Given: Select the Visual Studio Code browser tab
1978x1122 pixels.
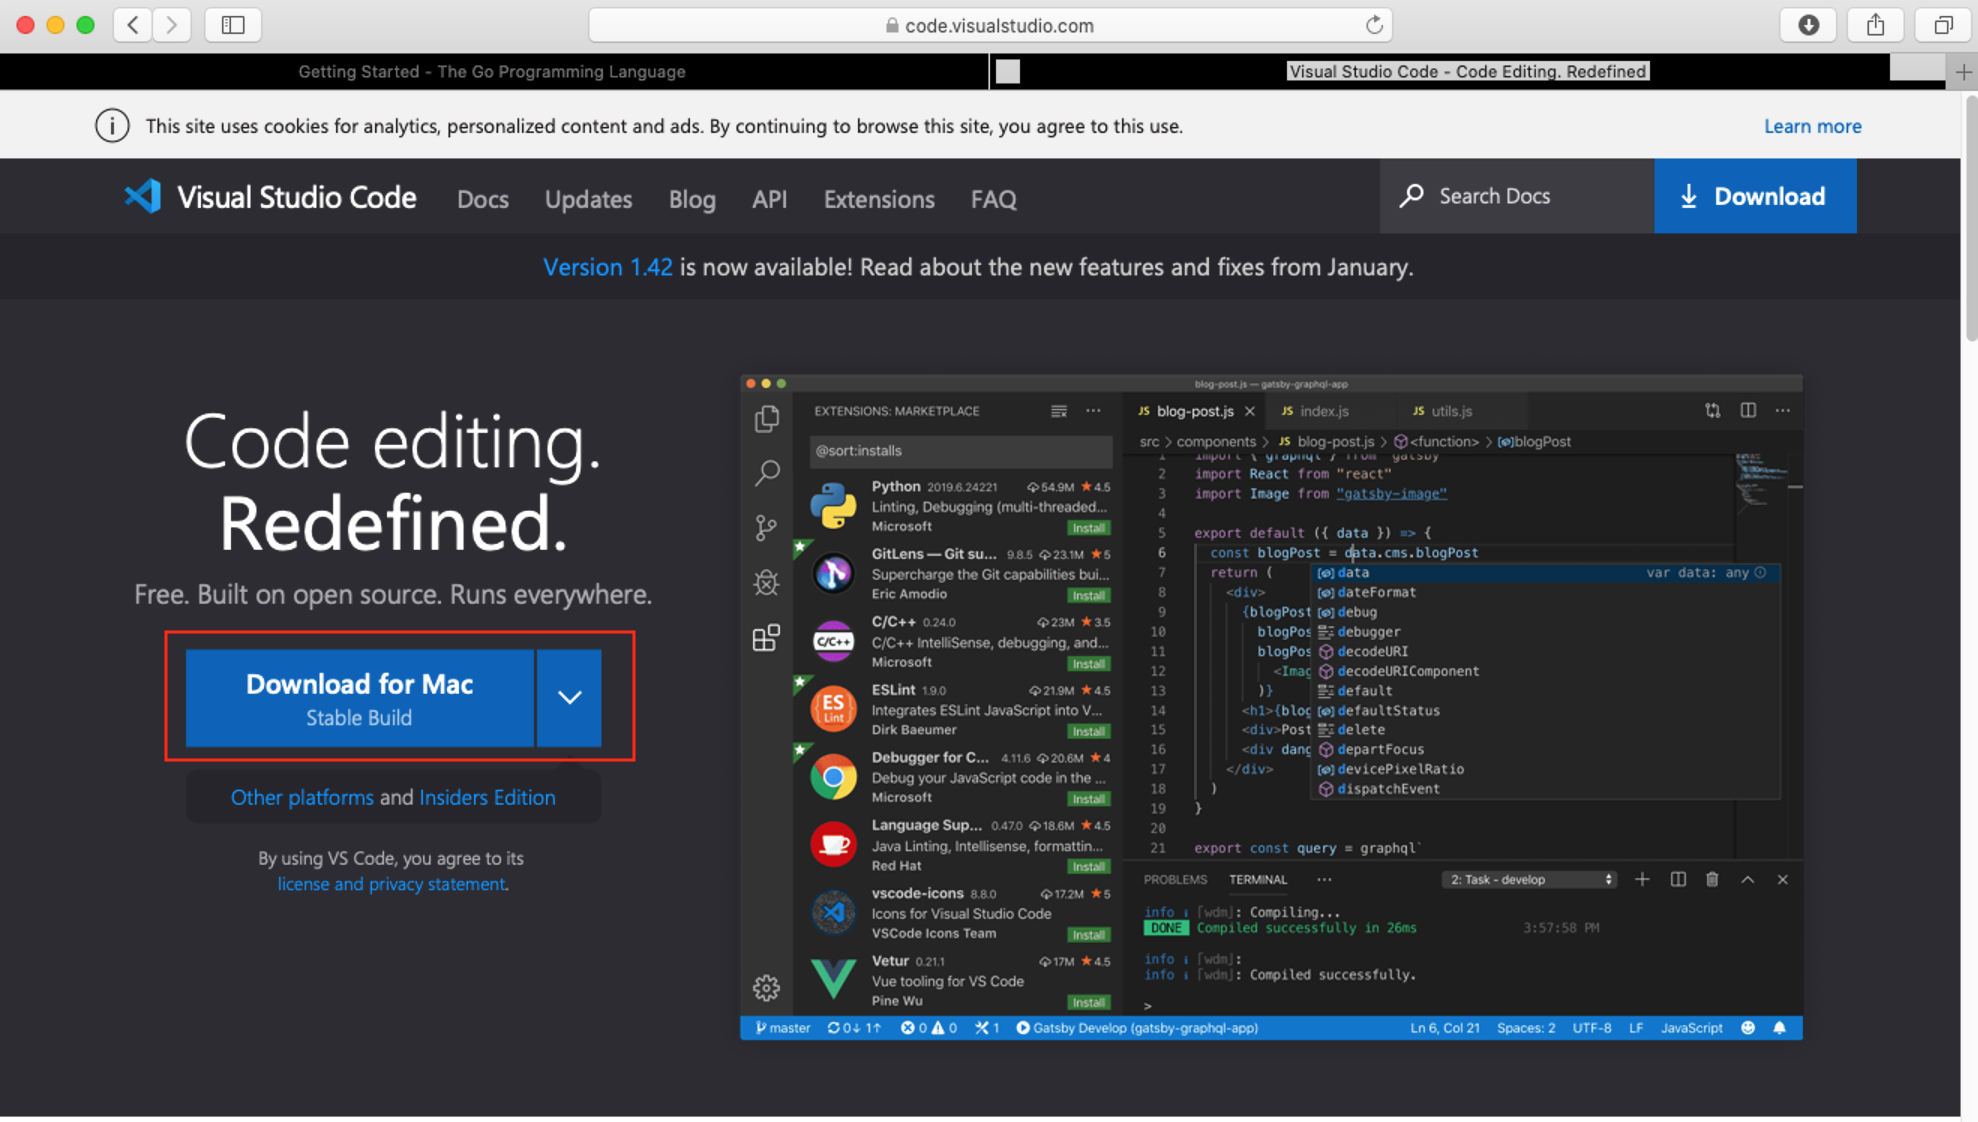Looking at the screenshot, I should tap(1467, 72).
